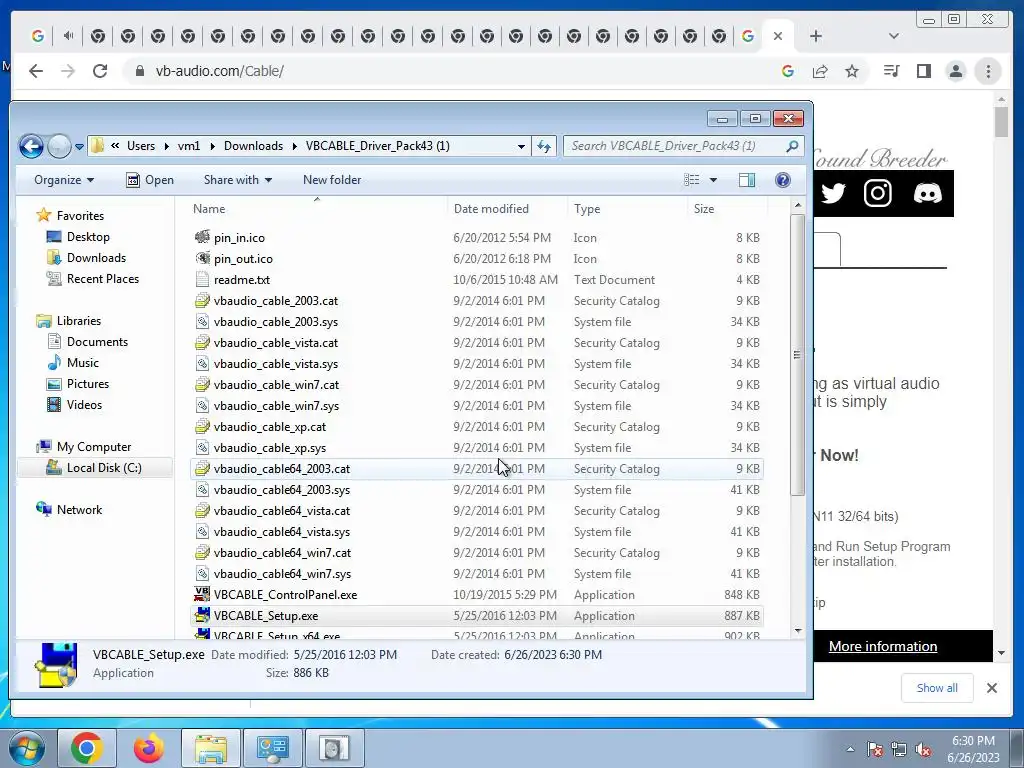Click Explorer's forward navigation arrow
1024x768 pixels.
59,146
